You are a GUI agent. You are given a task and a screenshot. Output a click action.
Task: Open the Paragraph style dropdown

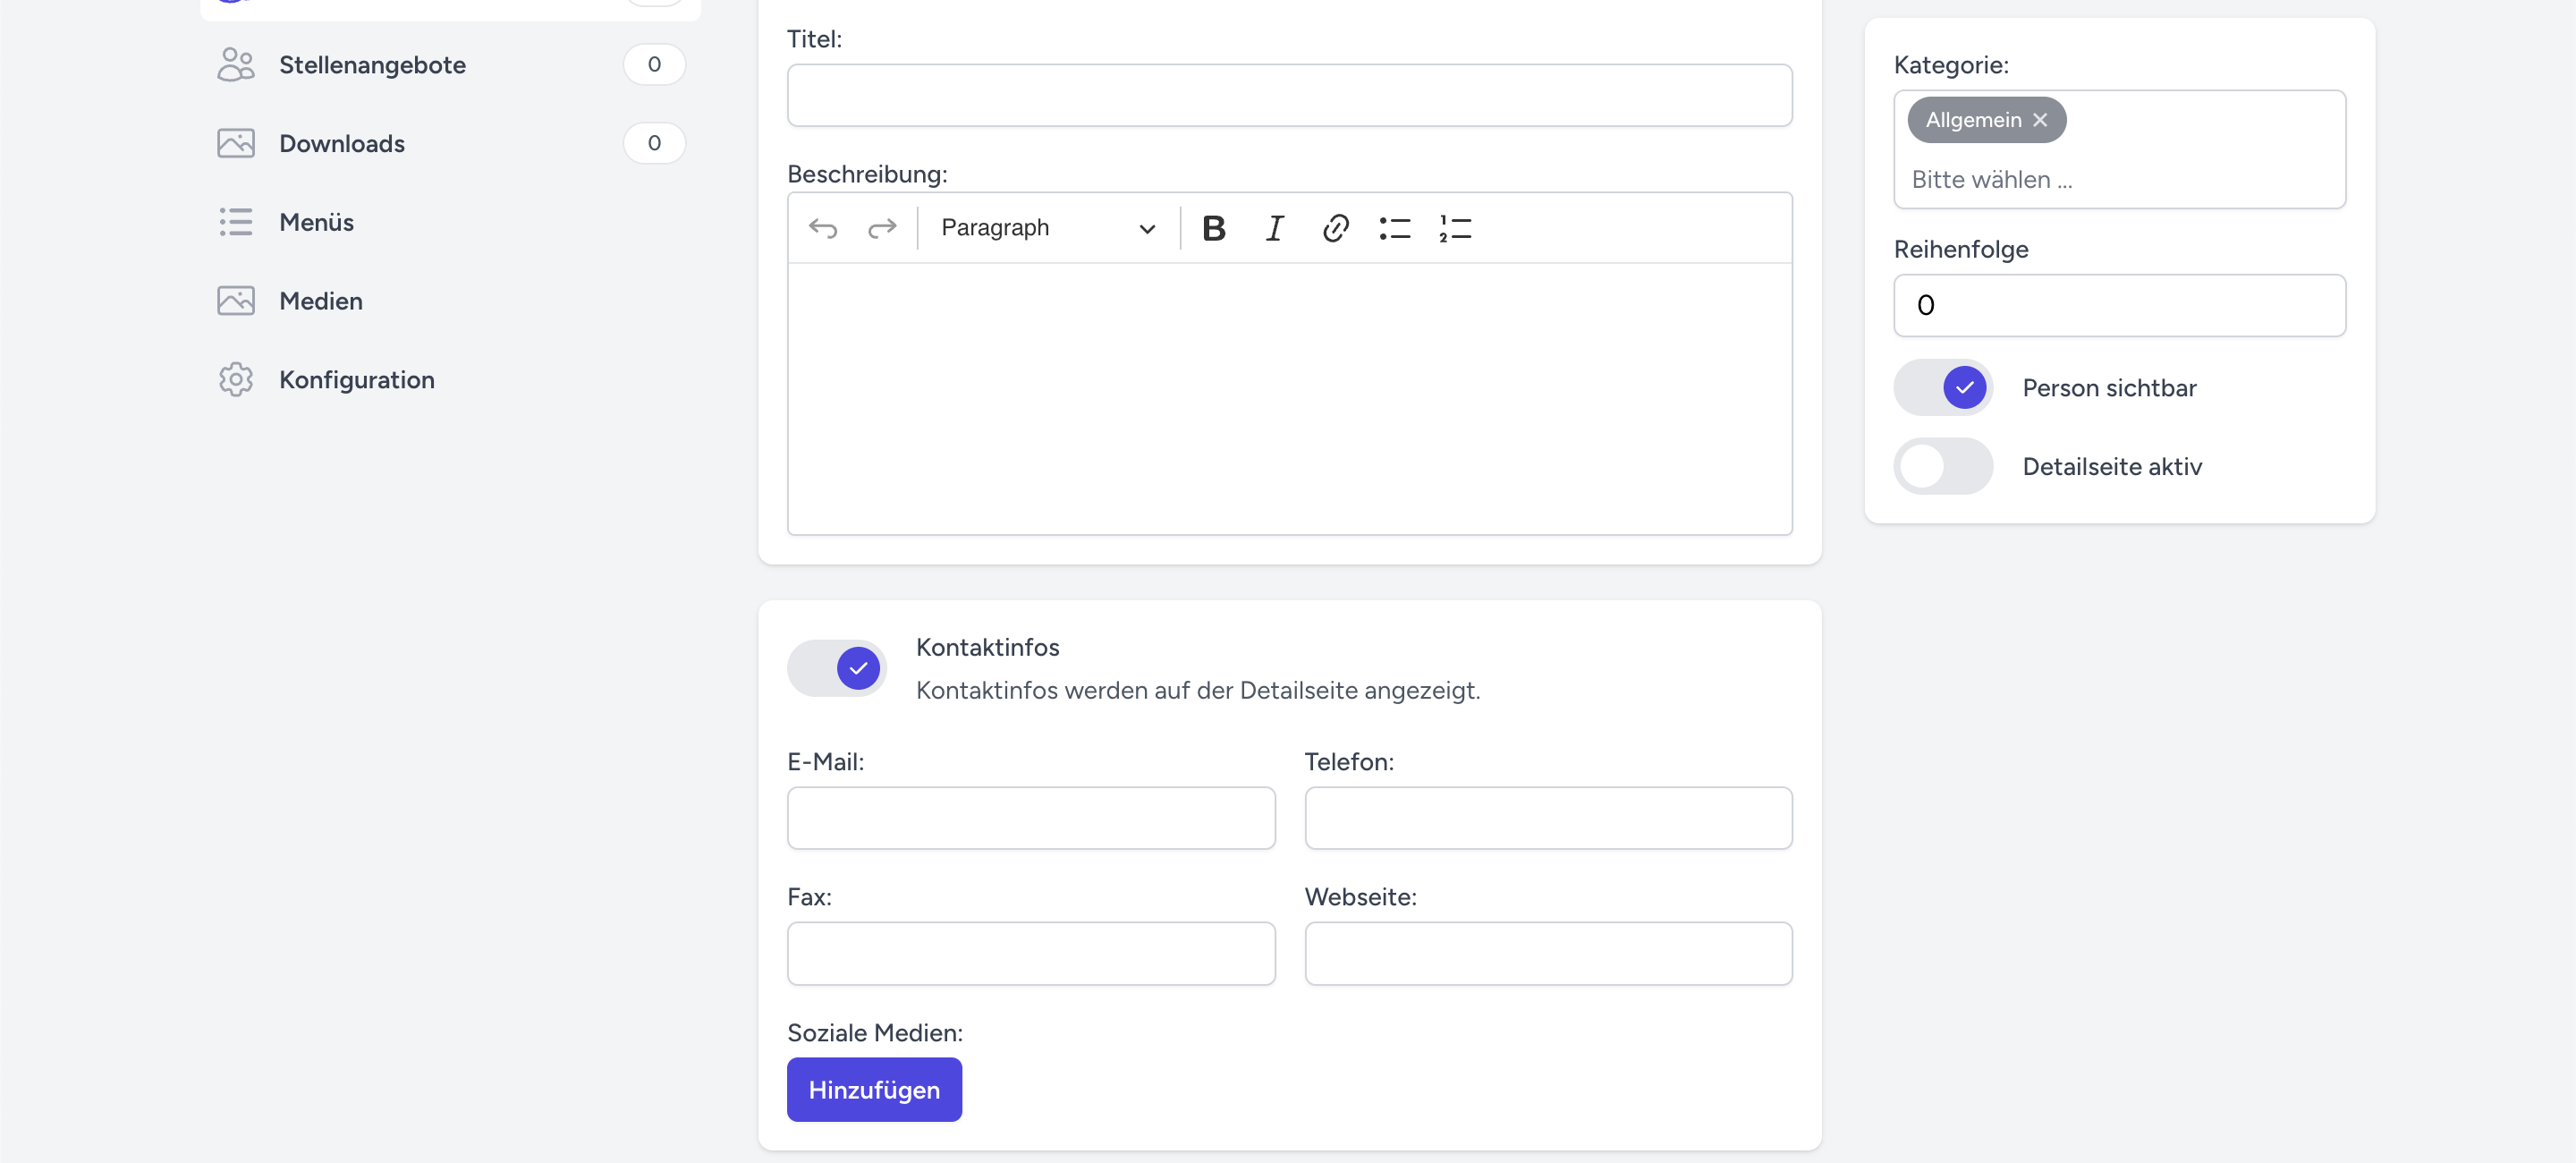tap(1047, 228)
